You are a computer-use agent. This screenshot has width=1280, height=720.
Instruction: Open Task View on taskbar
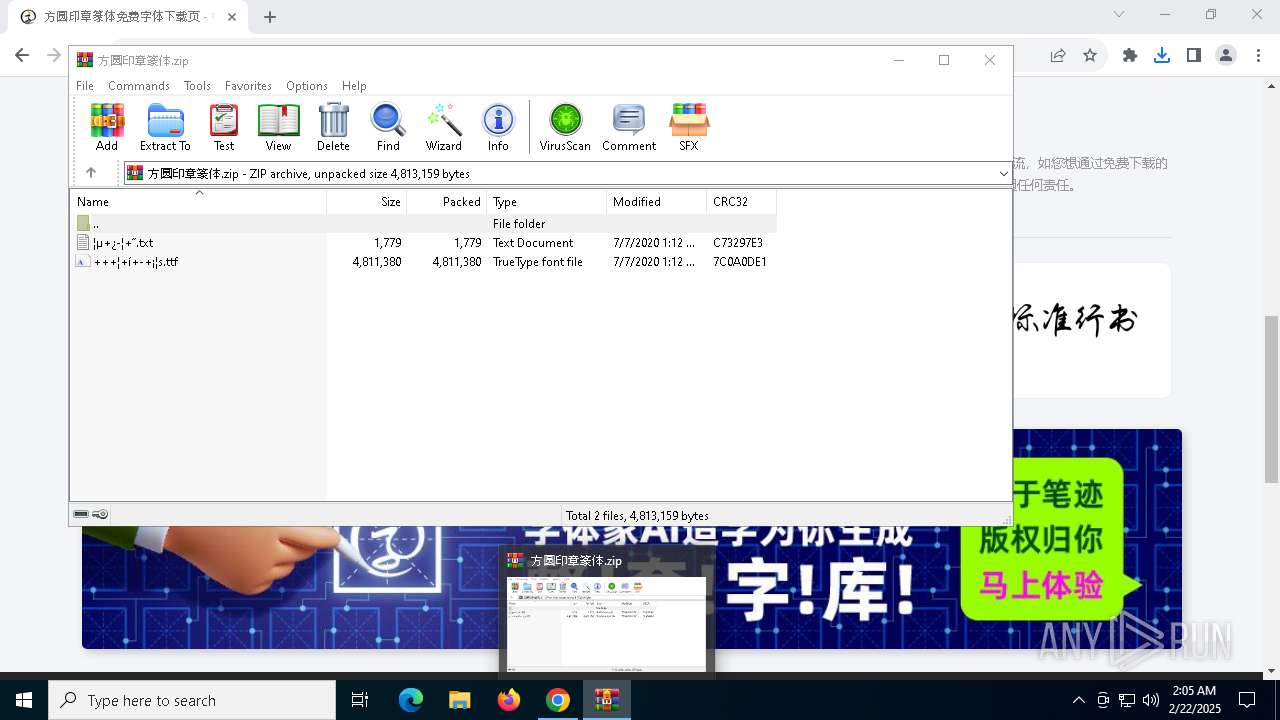(x=360, y=700)
